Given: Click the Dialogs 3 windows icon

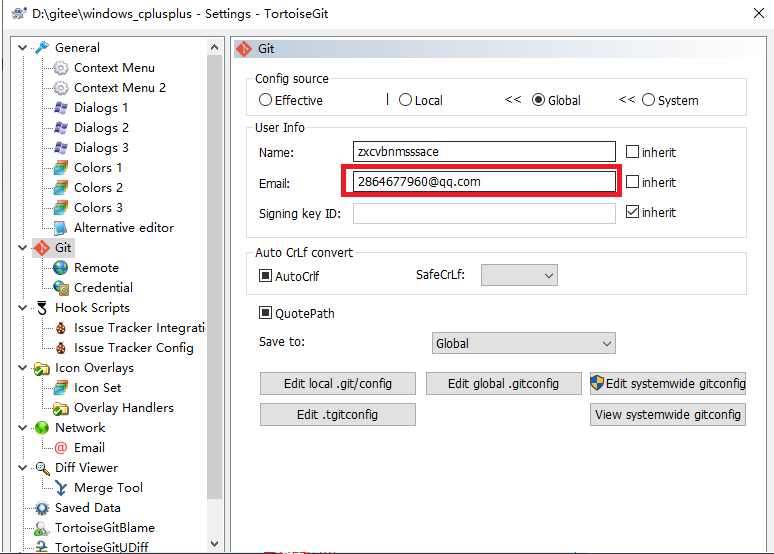Looking at the screenshot, I should (61, 148).
